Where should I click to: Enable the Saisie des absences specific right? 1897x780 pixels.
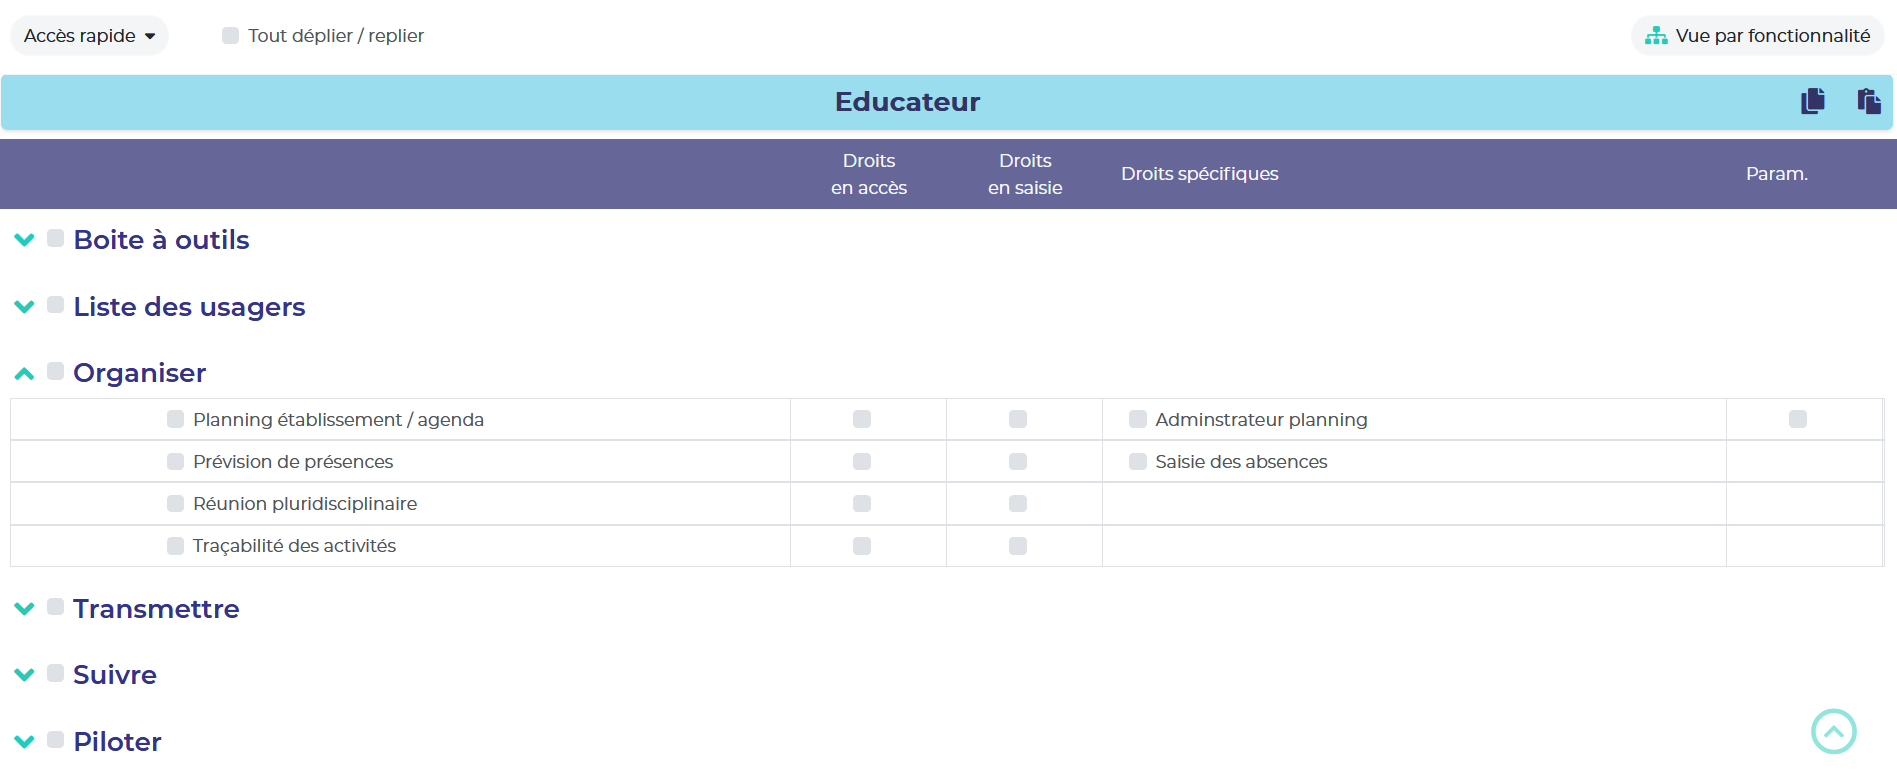coord(1138,461)
